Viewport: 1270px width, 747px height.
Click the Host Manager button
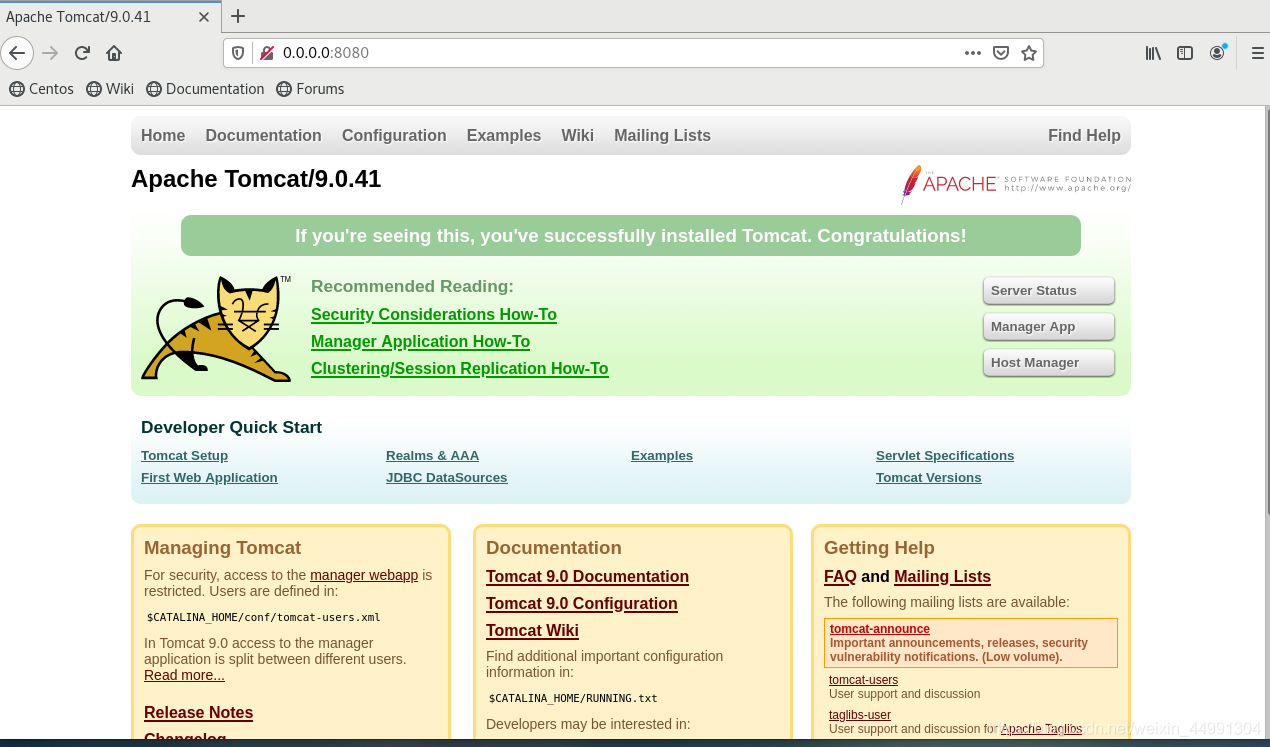pyautogui.click(x=1049, y=363)
